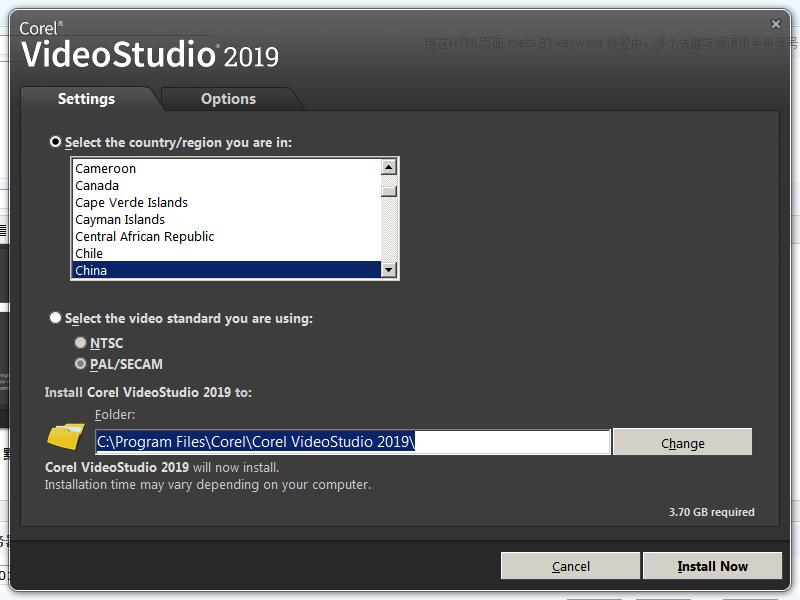Open the Options tab
This screenshot has width=800, height=600.
(228, 99)
